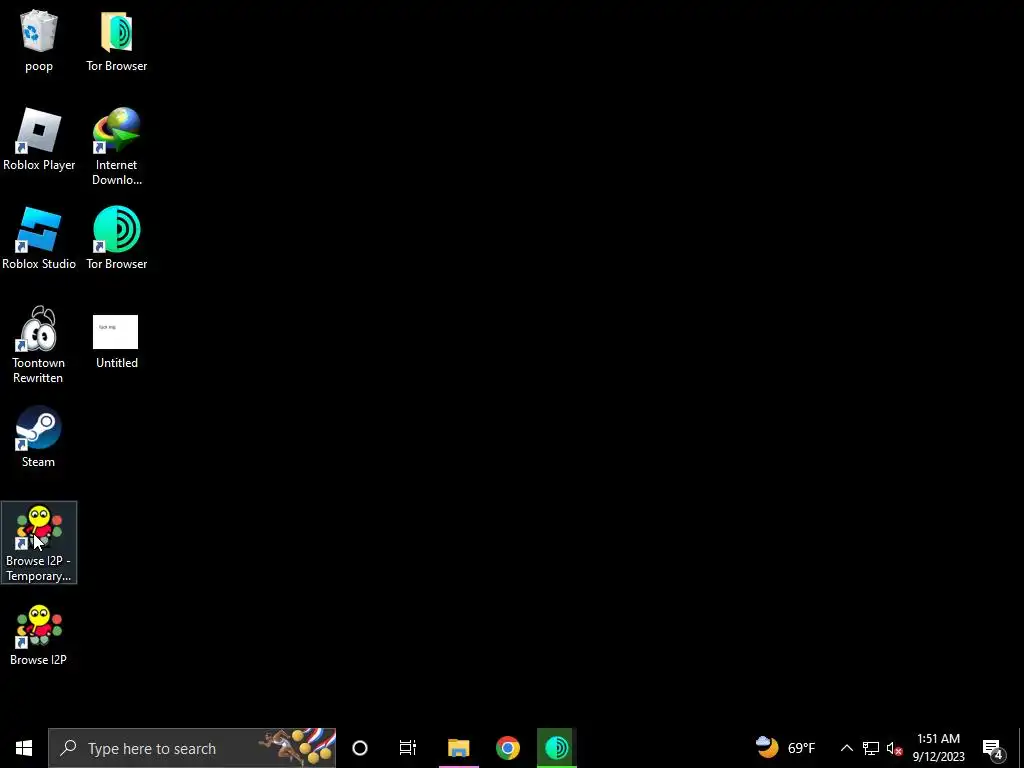Select the Browse I2P - Temporary shortcut
1024x768 pixels.
point(39,543)
